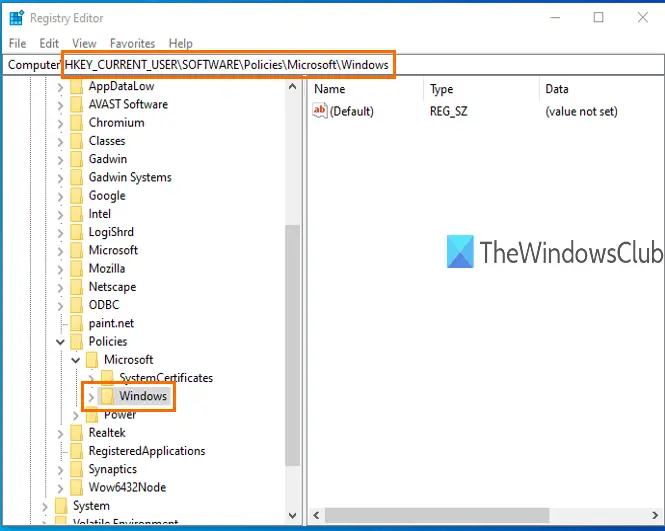Click the Netscape folder icon
Viewport: 665px width, 531px height.
pyautogui.click(x=76, y=287)
